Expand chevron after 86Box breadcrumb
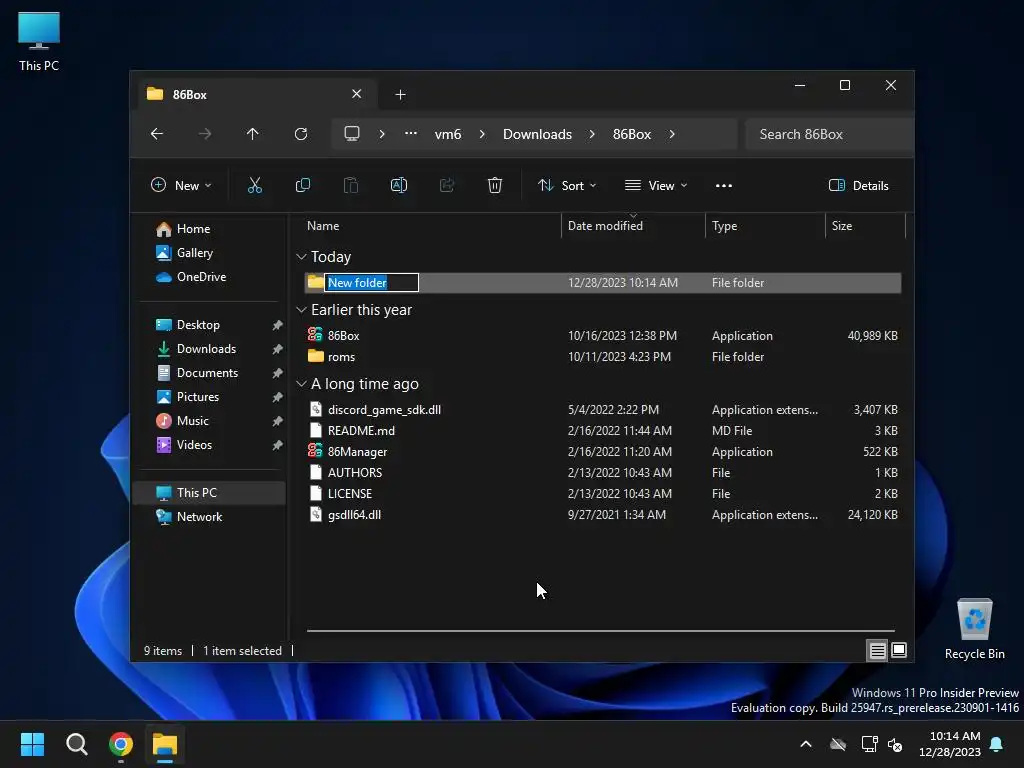This screenshot has width=1024, height=768. [x=672, y=134]
